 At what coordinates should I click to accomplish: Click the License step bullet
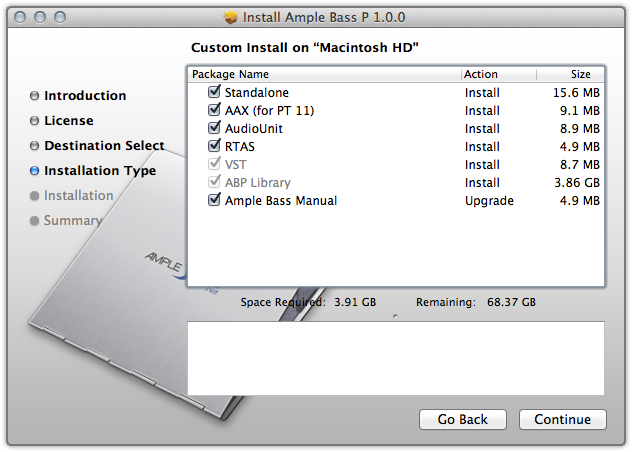point(35,121)
